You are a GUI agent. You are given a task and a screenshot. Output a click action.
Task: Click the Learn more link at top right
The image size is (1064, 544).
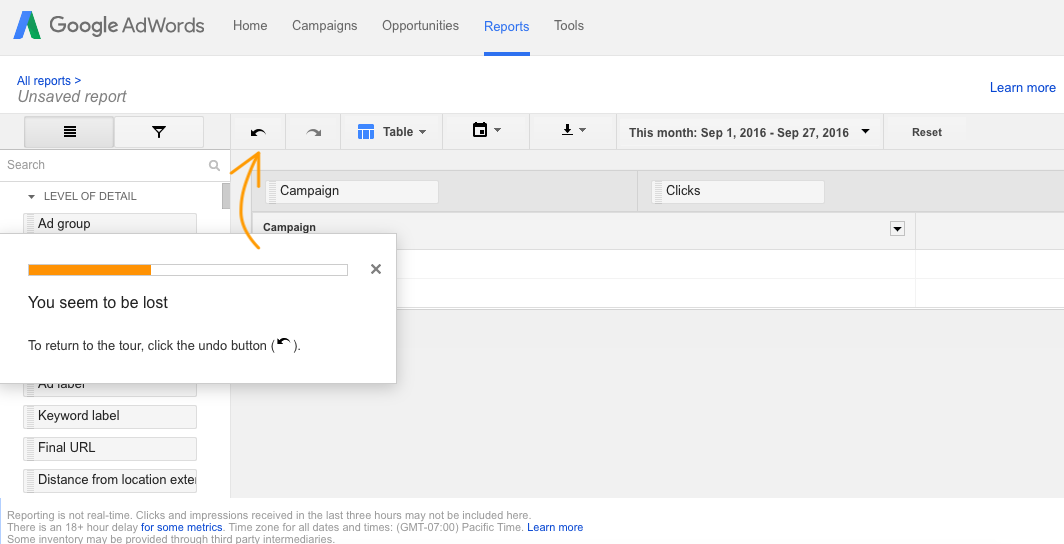tap(1023, 88)
